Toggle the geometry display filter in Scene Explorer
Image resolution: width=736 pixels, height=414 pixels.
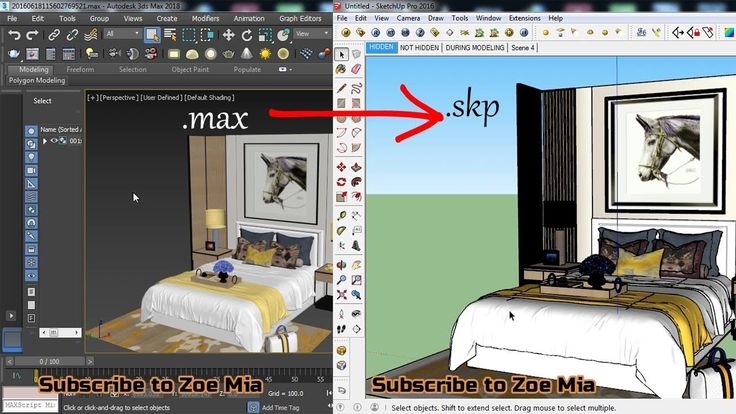click(31, 131)
